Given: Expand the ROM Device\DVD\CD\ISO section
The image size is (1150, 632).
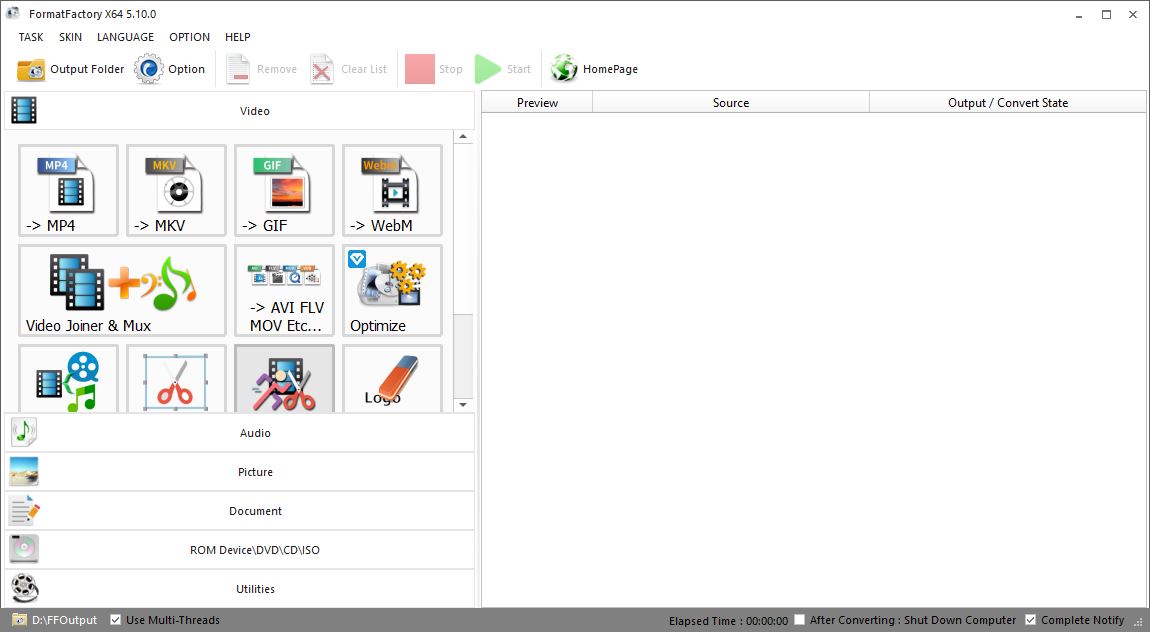Looking at the screenshot, I should (x=240, y=549).
